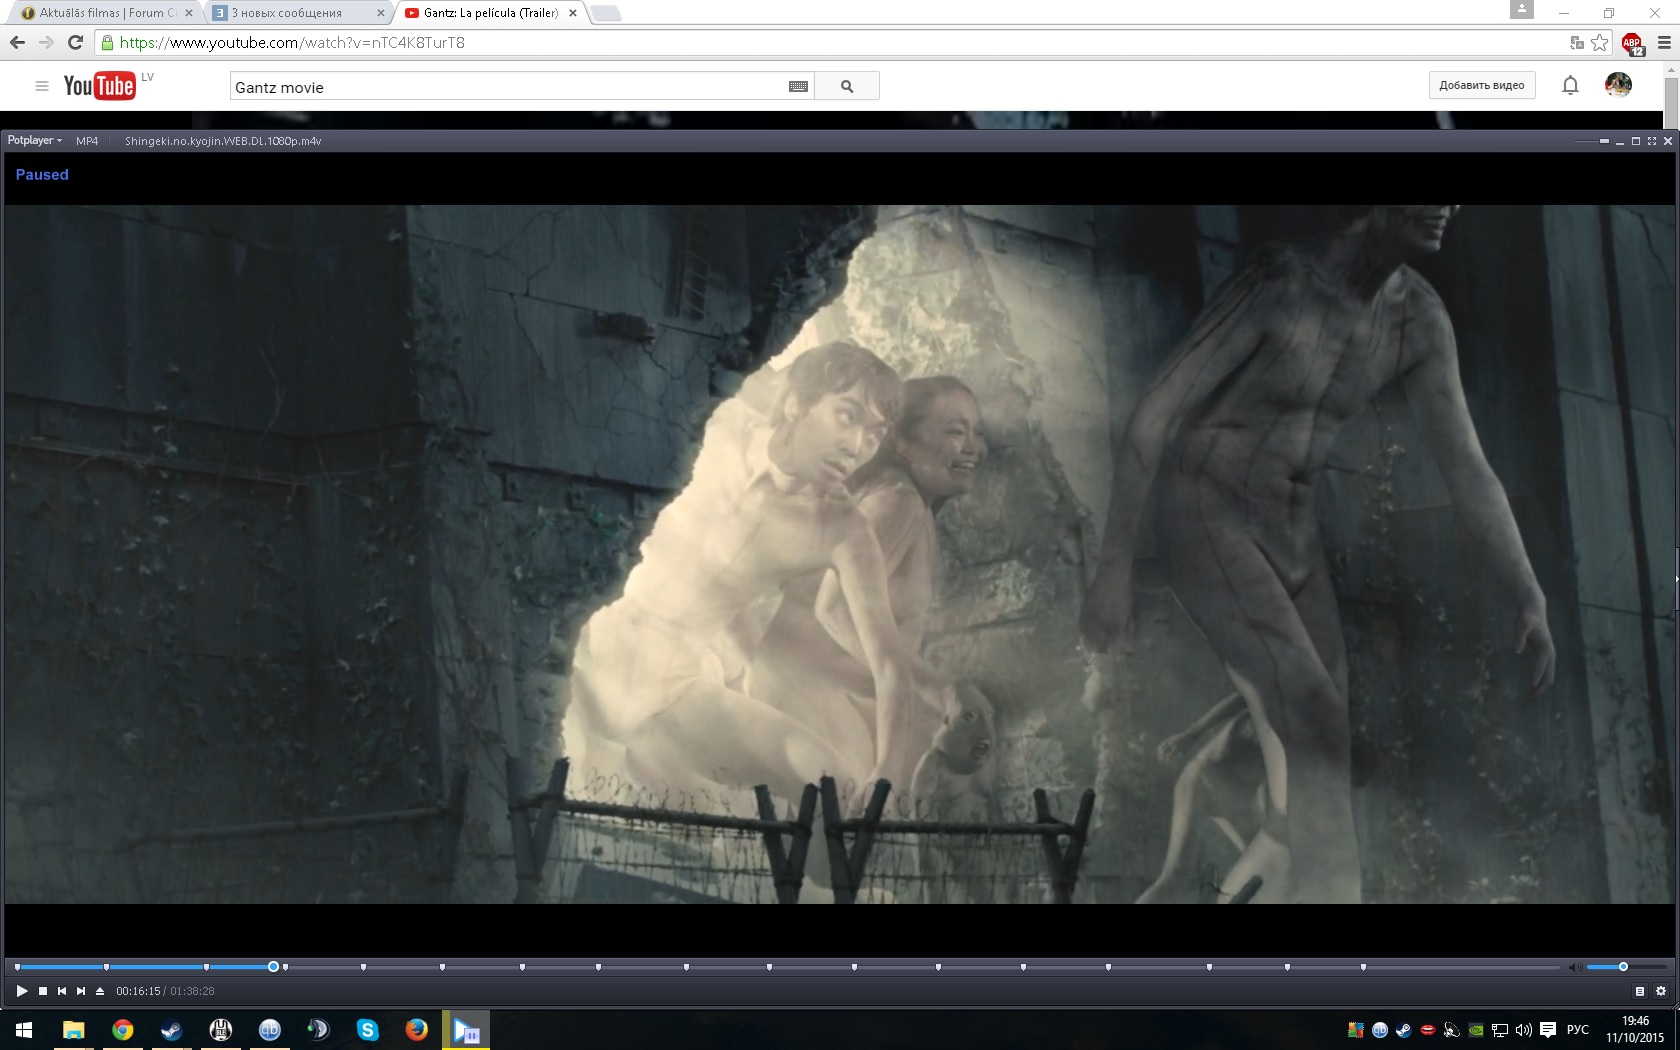Open PotPlayer settings gear
This screenshot has height=1050, width=1680.
coord(1661,991)
